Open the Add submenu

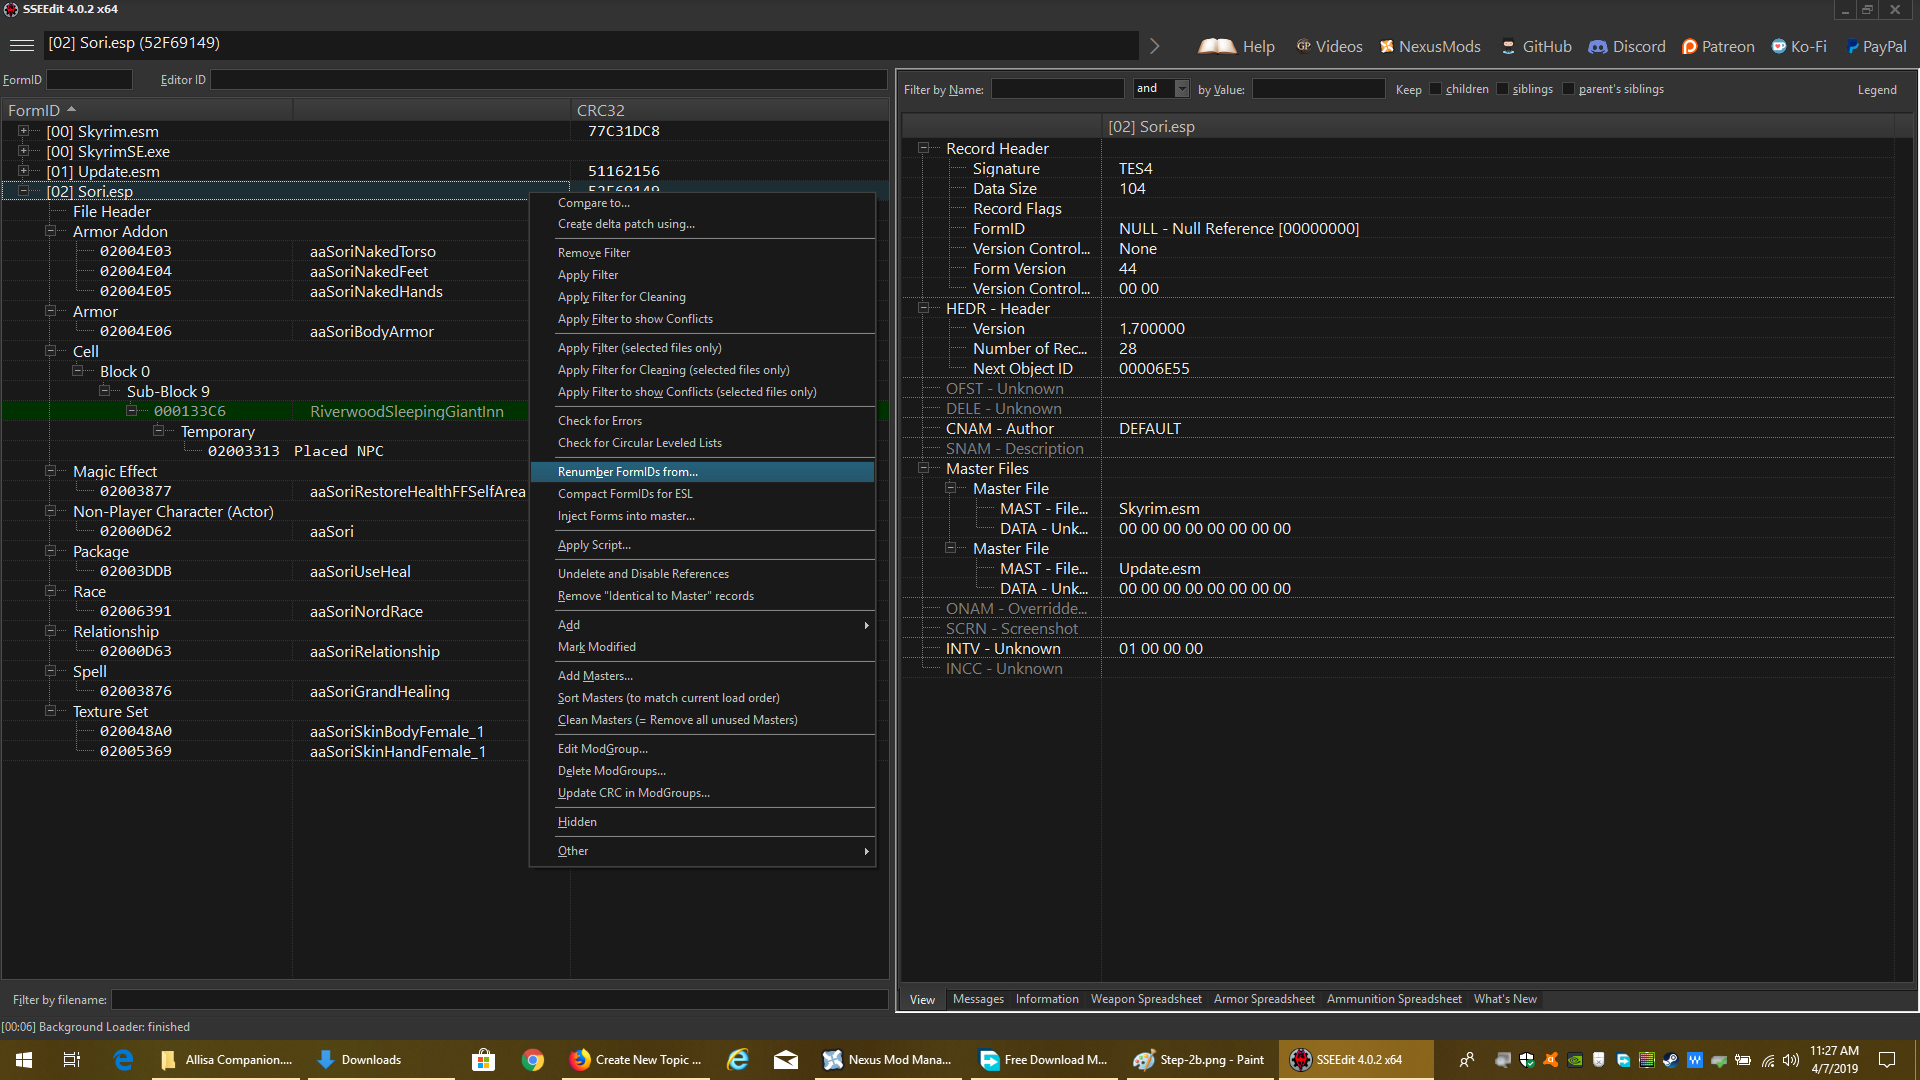(x=702, y=625)
